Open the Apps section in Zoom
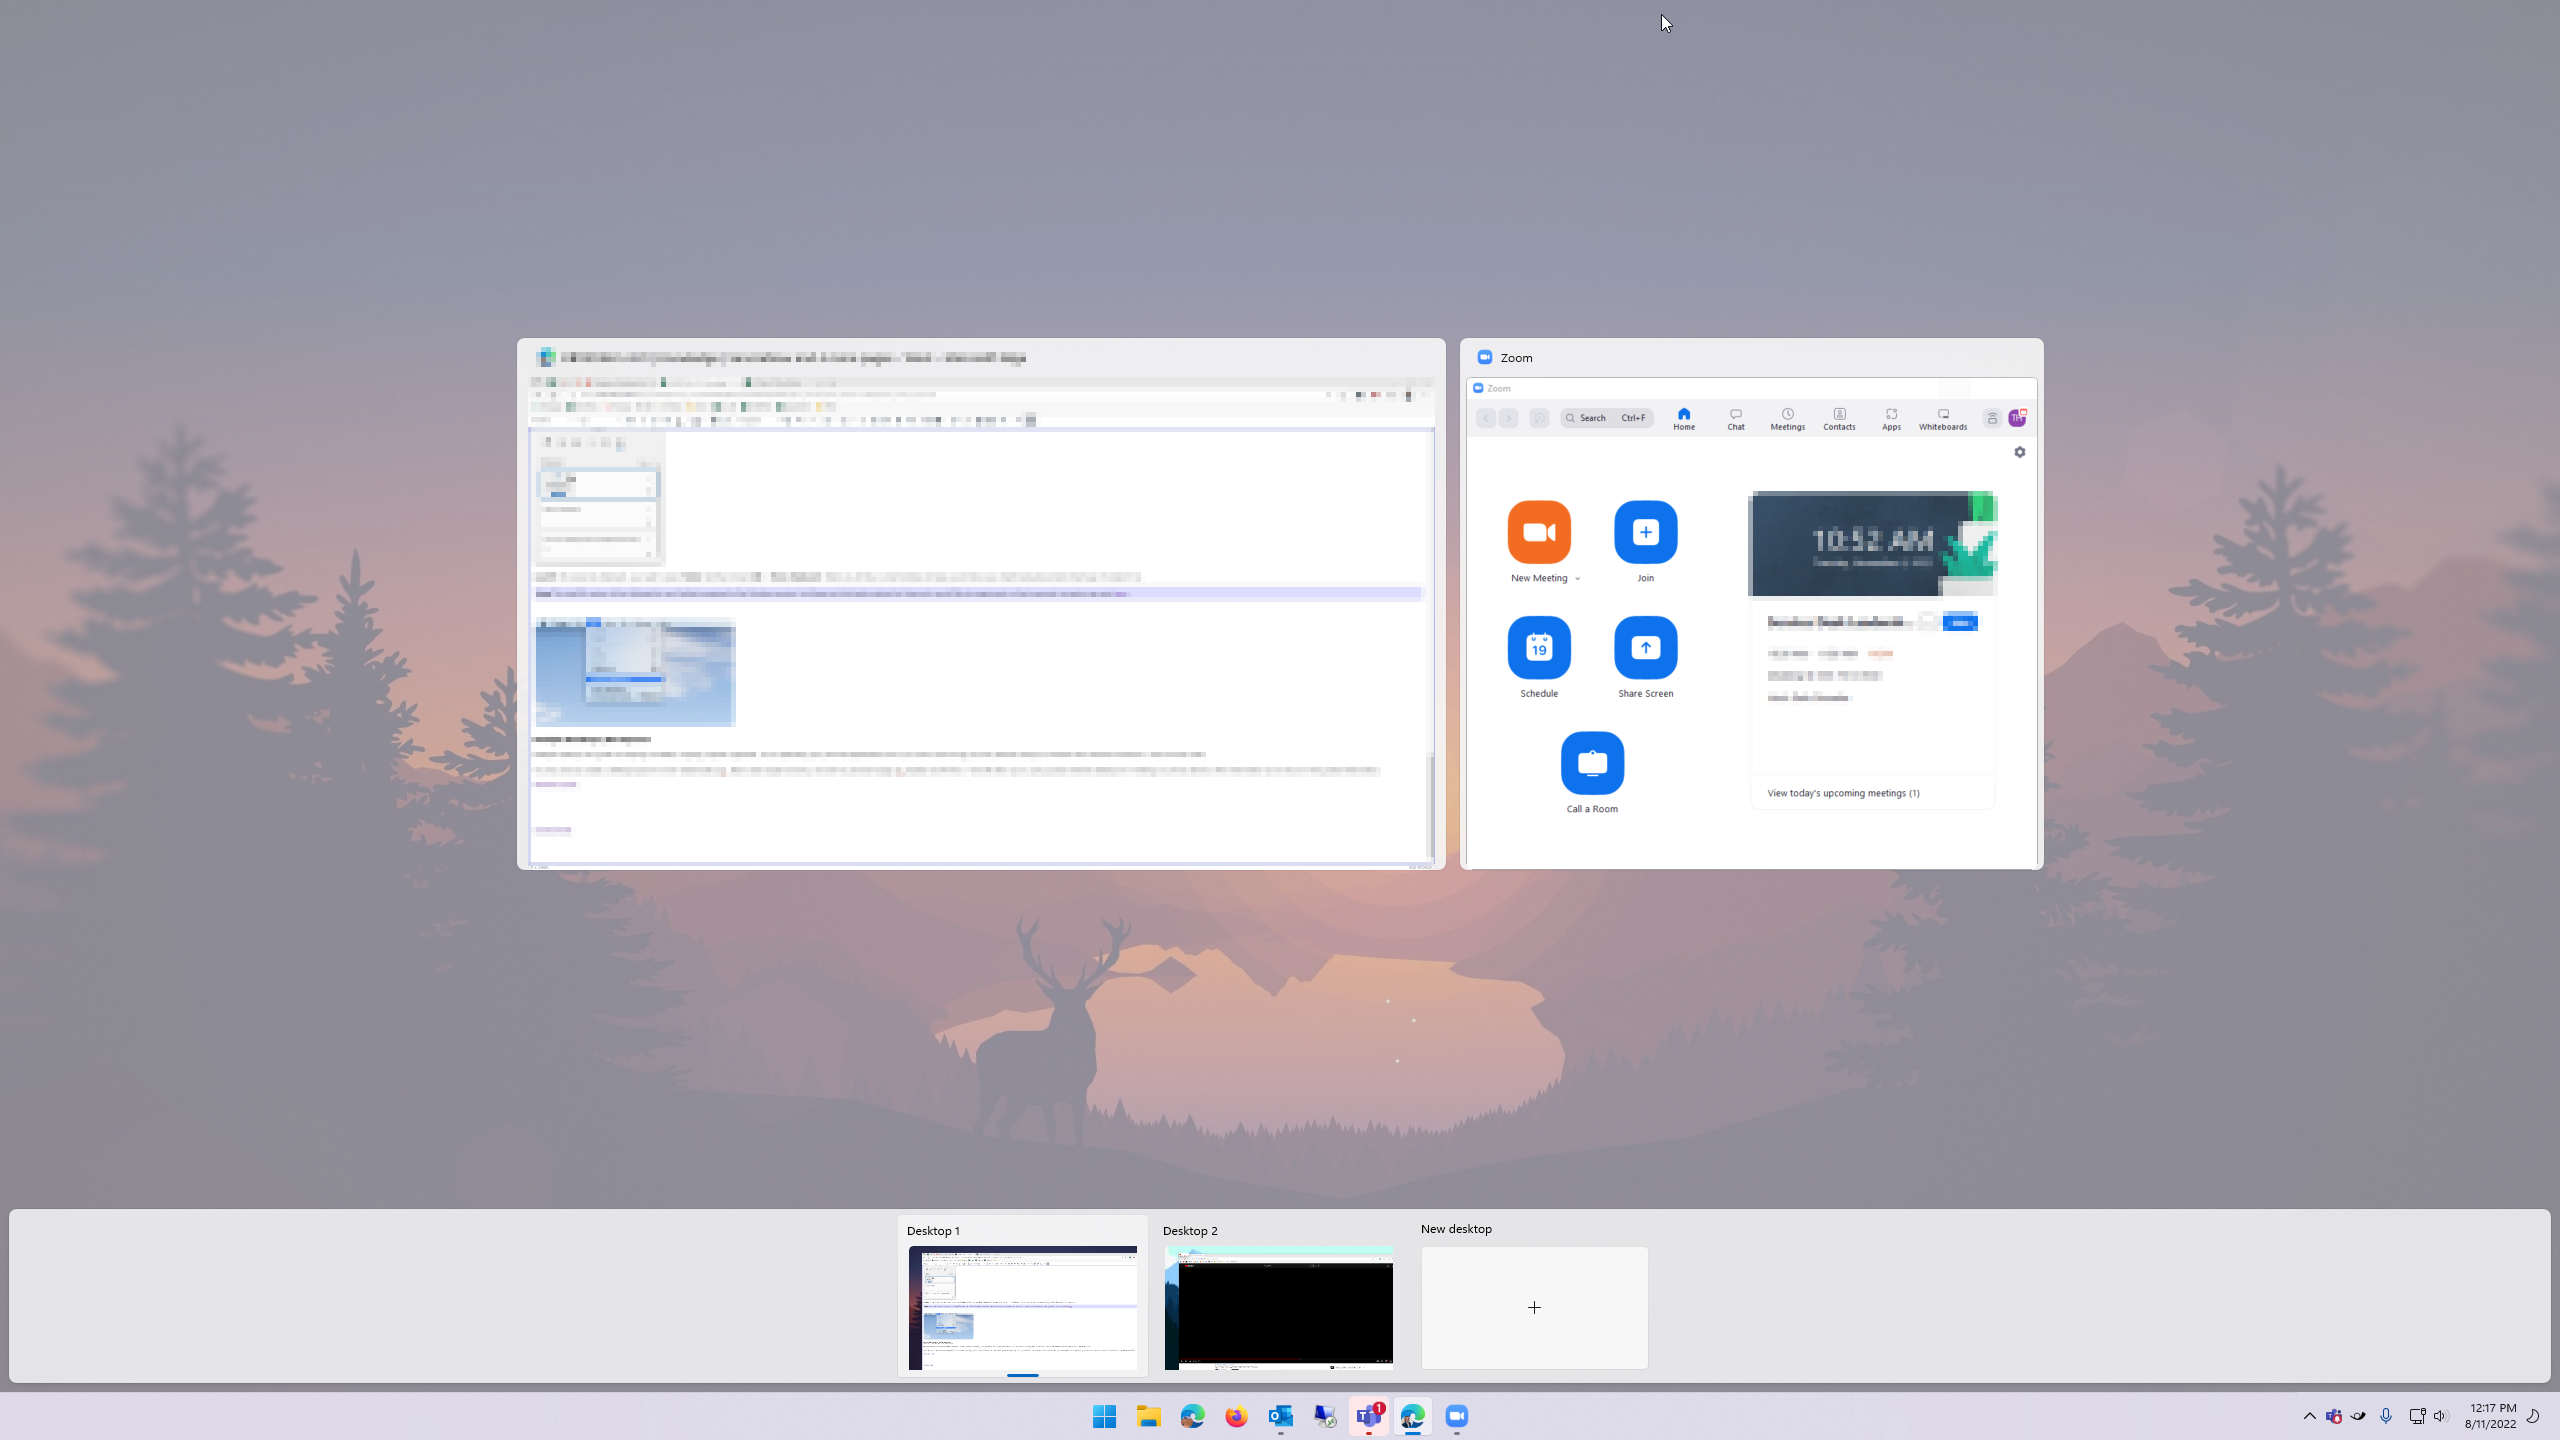The width and height of the screenshot is (2560, 1440). [x=1890, y=418]
